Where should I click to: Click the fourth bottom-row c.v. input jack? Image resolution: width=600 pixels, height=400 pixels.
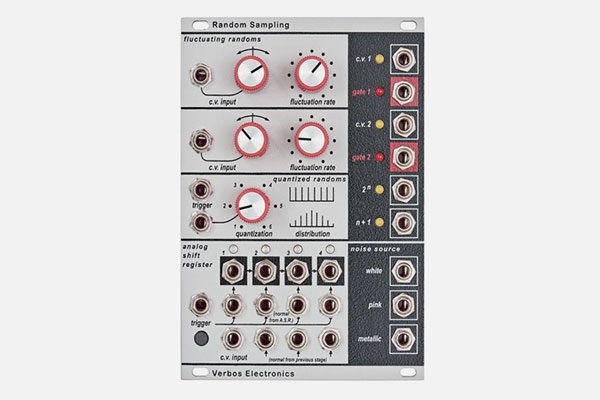330,339
